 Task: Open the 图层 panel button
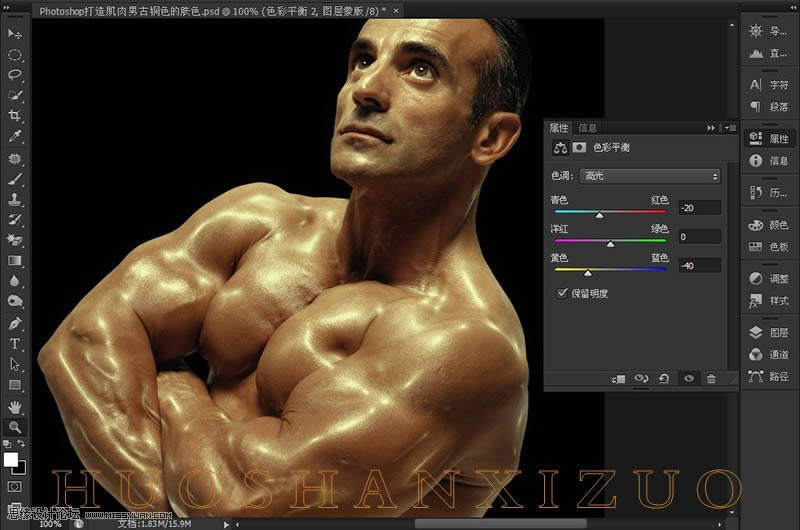click(769, 332)
